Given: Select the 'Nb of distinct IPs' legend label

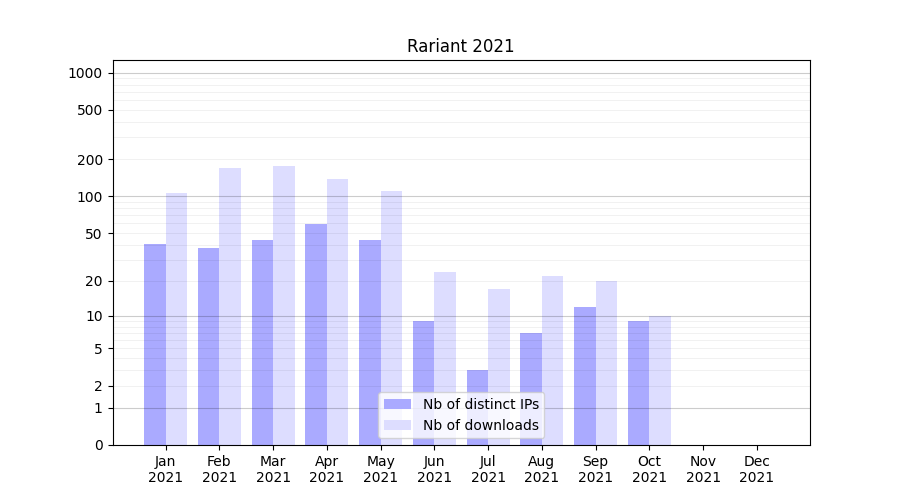Looking at the screenshot, I should pos(480,404).
